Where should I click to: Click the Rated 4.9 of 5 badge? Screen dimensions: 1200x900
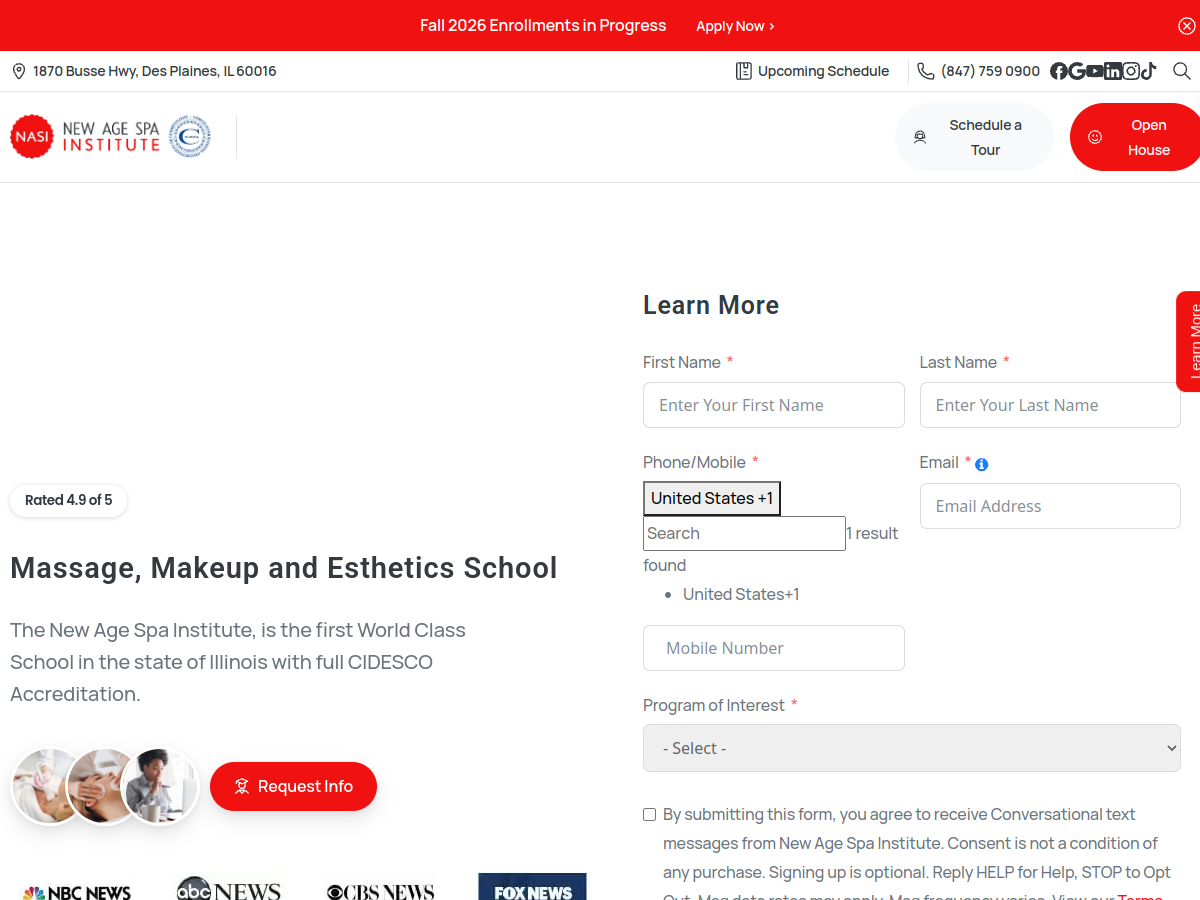coord(68,500)
